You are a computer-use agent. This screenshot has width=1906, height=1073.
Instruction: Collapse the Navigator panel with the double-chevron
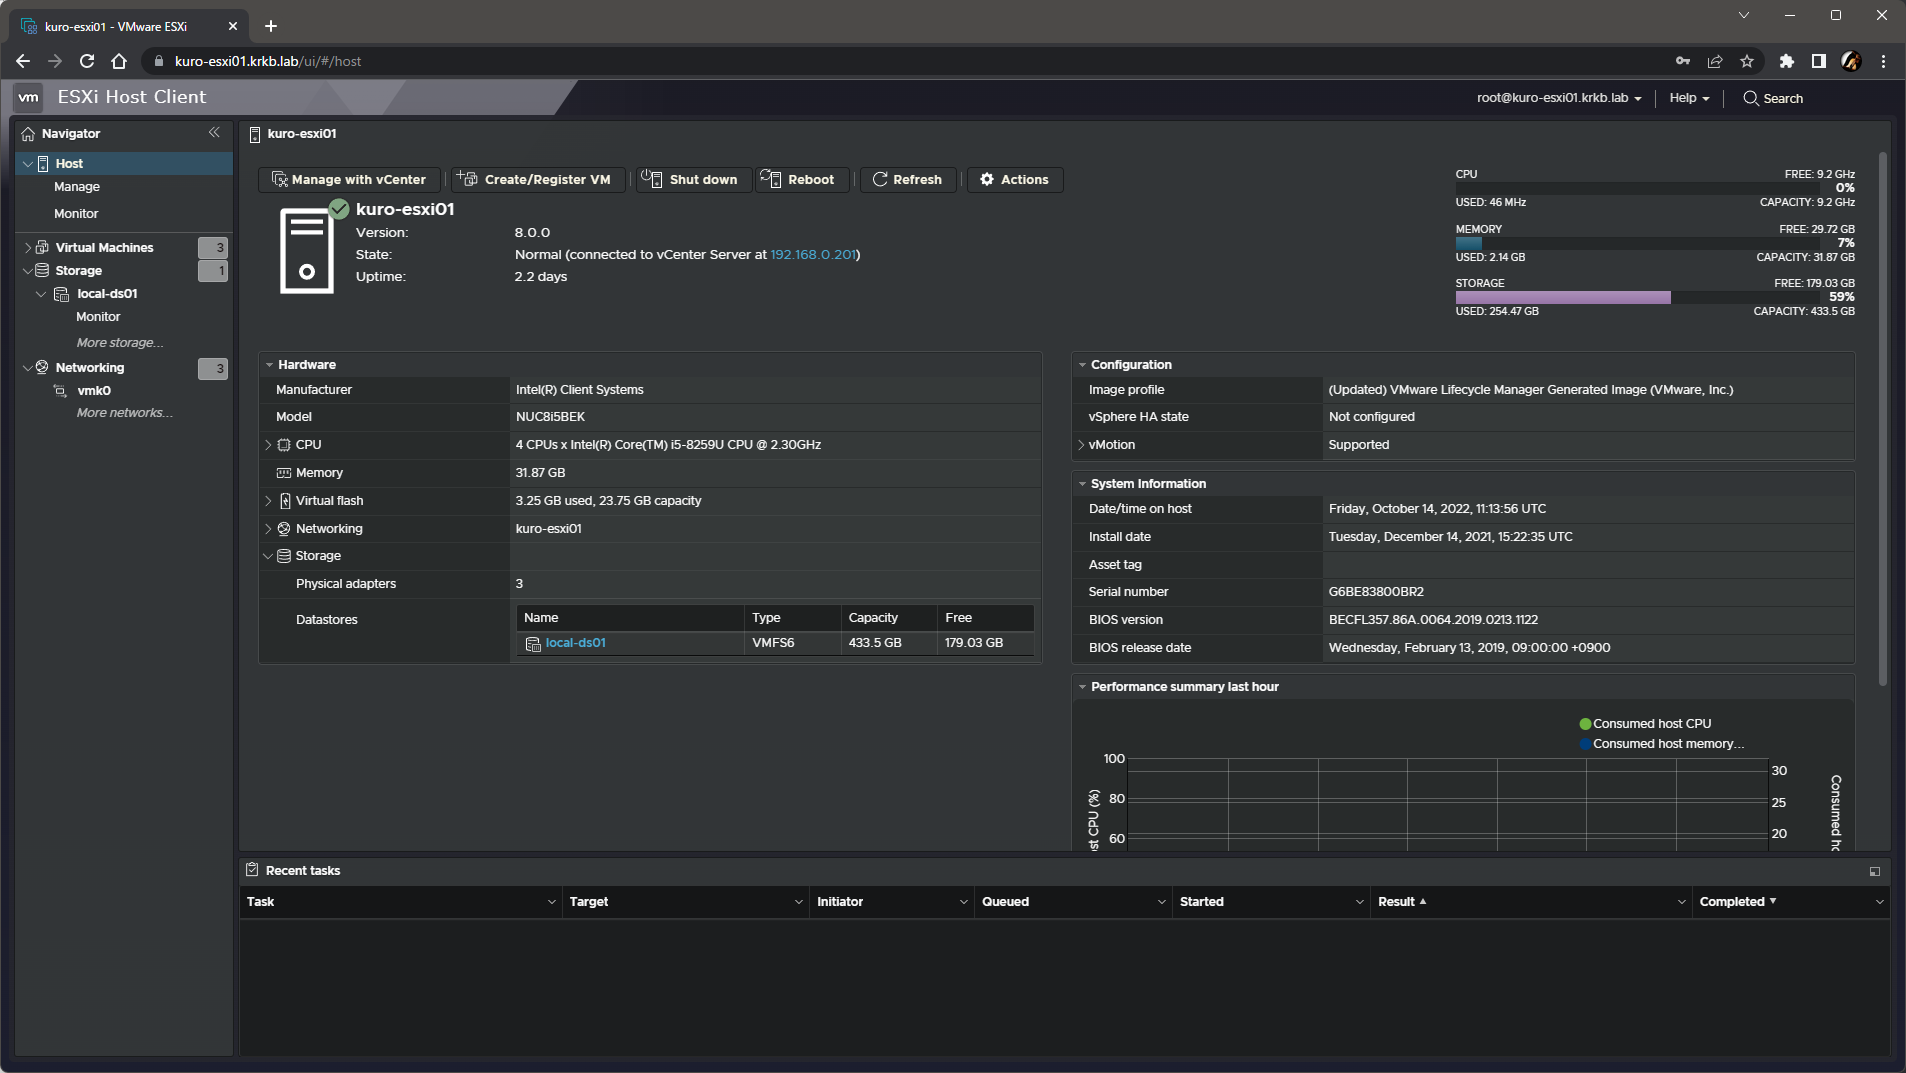(x=214, y=132)
